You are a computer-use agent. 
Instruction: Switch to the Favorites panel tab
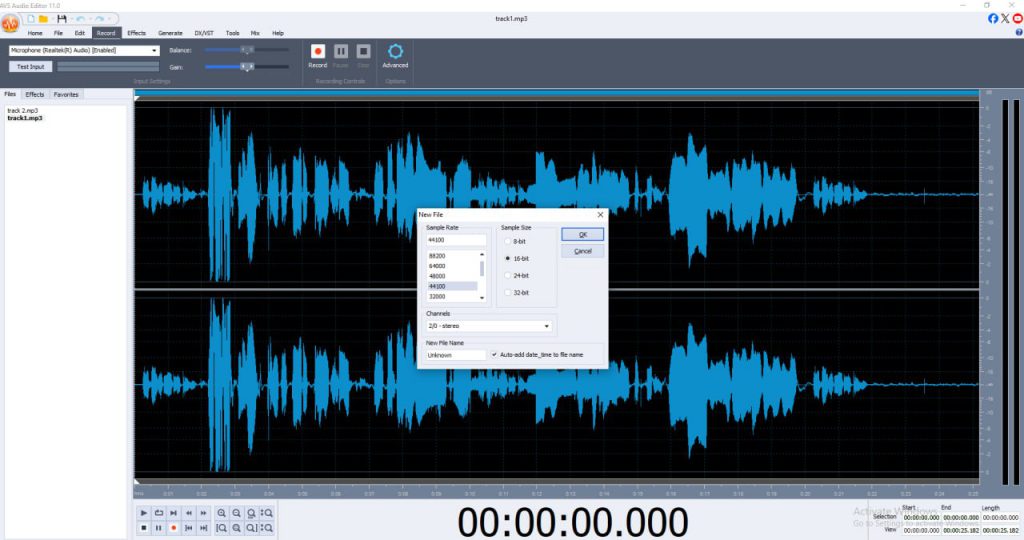click(x=66, y=94)
